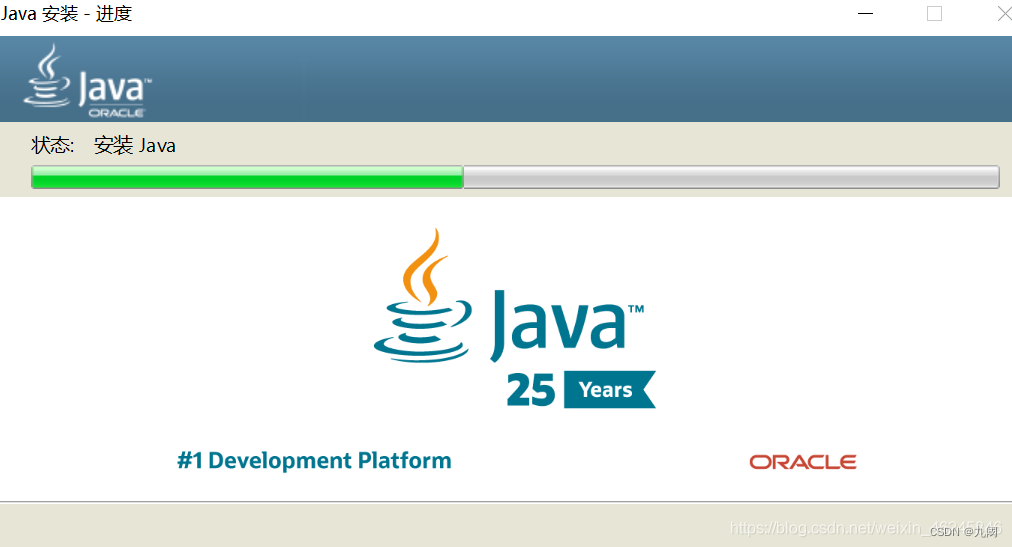This screenshot has height=547, width=1012.
Task: Click the TM mark beside the Java wordmark
Action: point(636,309)
